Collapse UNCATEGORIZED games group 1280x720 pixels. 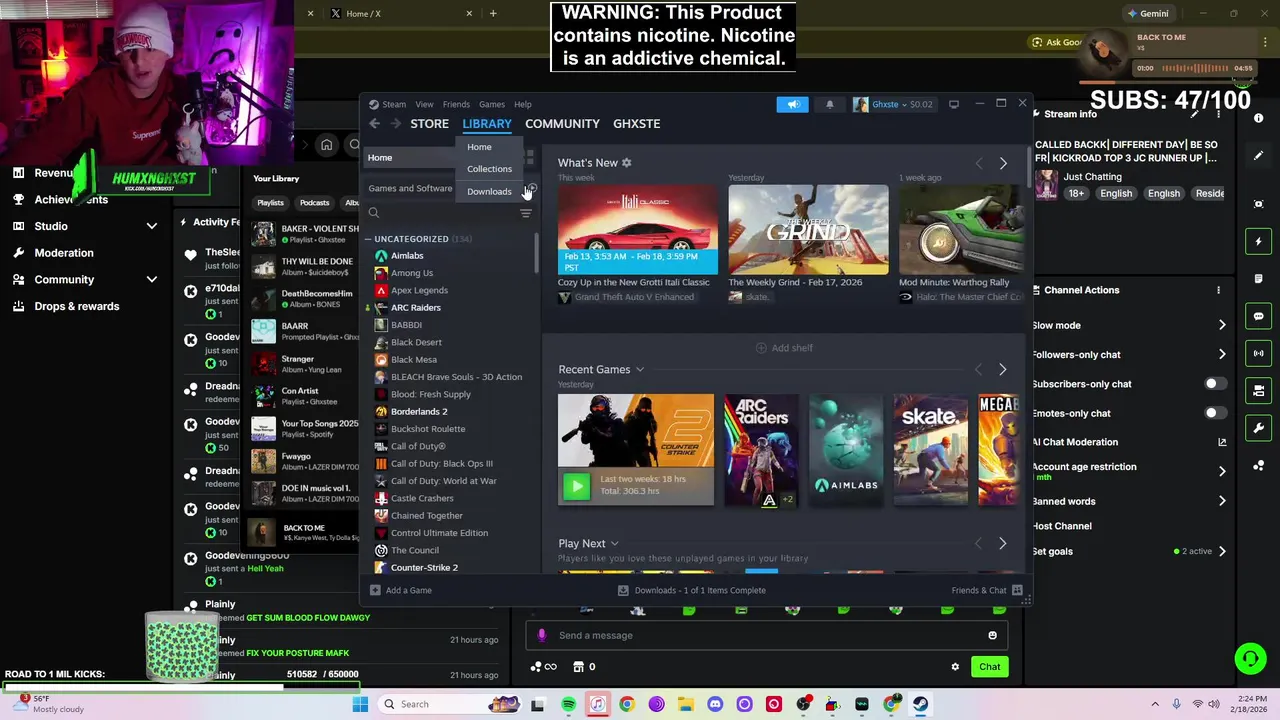(x=368, y=239)
